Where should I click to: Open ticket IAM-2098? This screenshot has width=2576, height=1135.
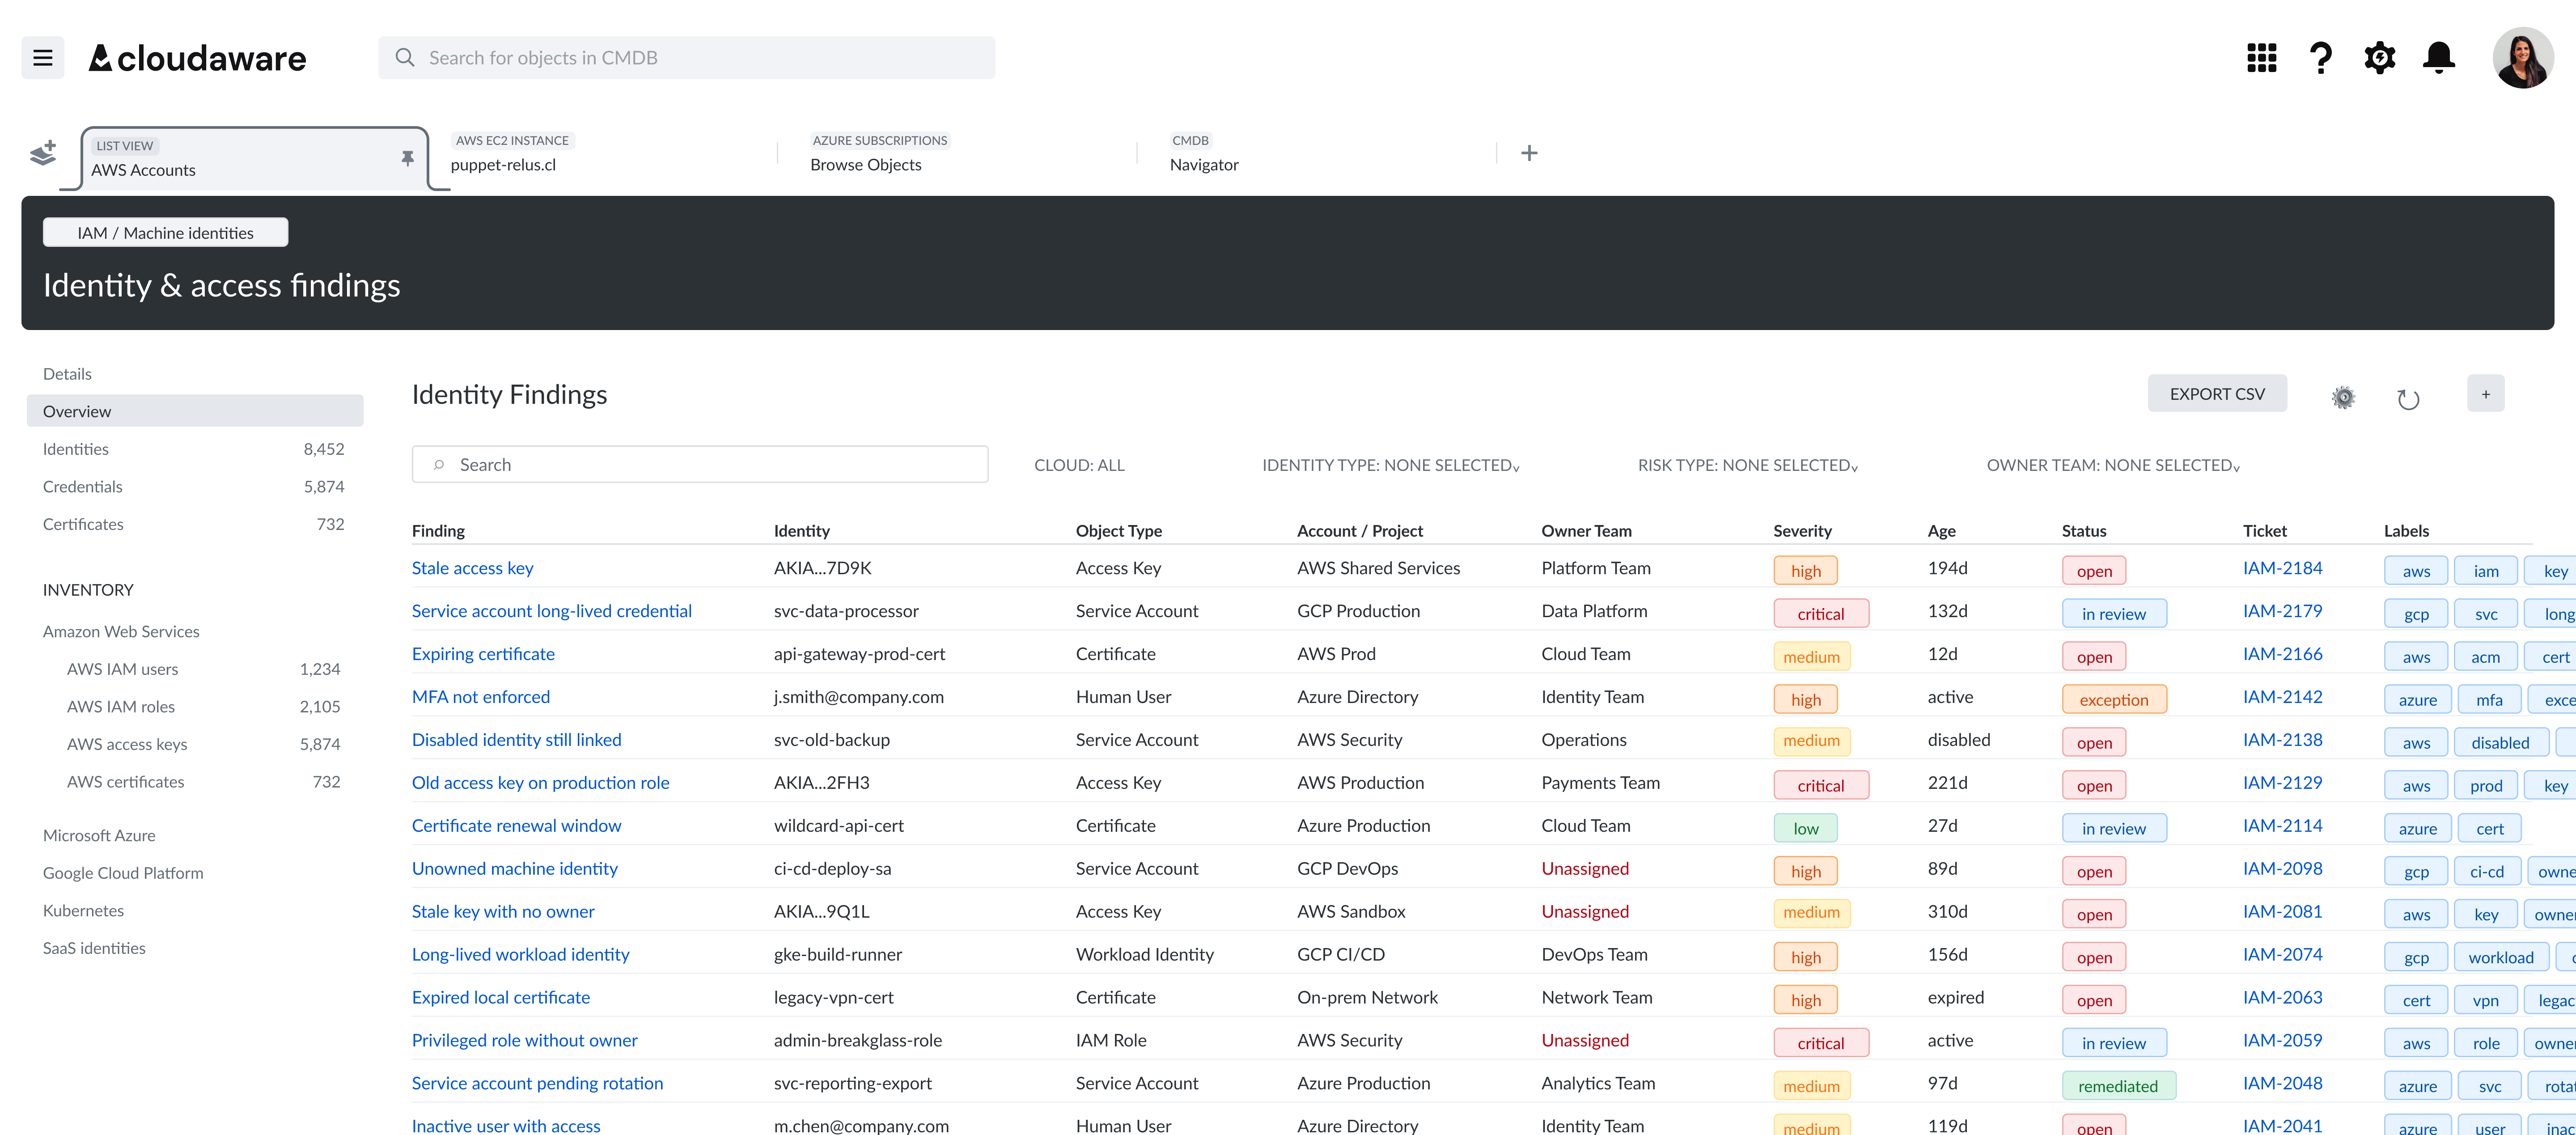click(2282, 869)
